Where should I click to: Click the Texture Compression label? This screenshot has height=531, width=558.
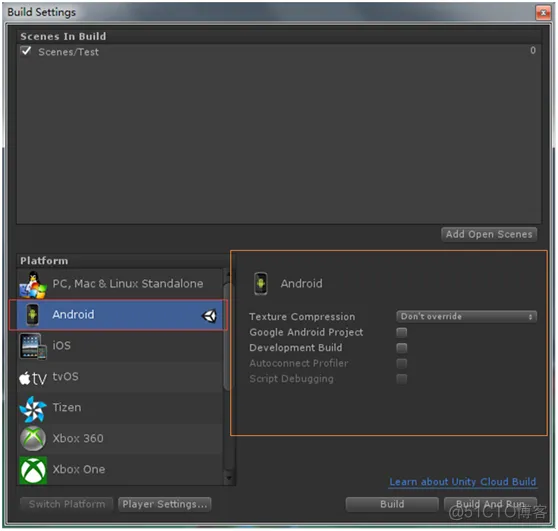click(302, 317)
